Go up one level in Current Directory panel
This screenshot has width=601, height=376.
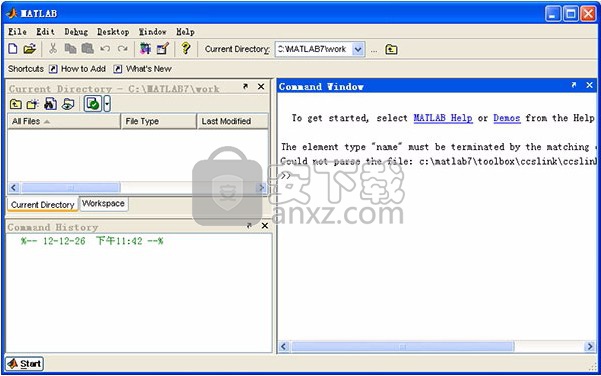point(16,104)
